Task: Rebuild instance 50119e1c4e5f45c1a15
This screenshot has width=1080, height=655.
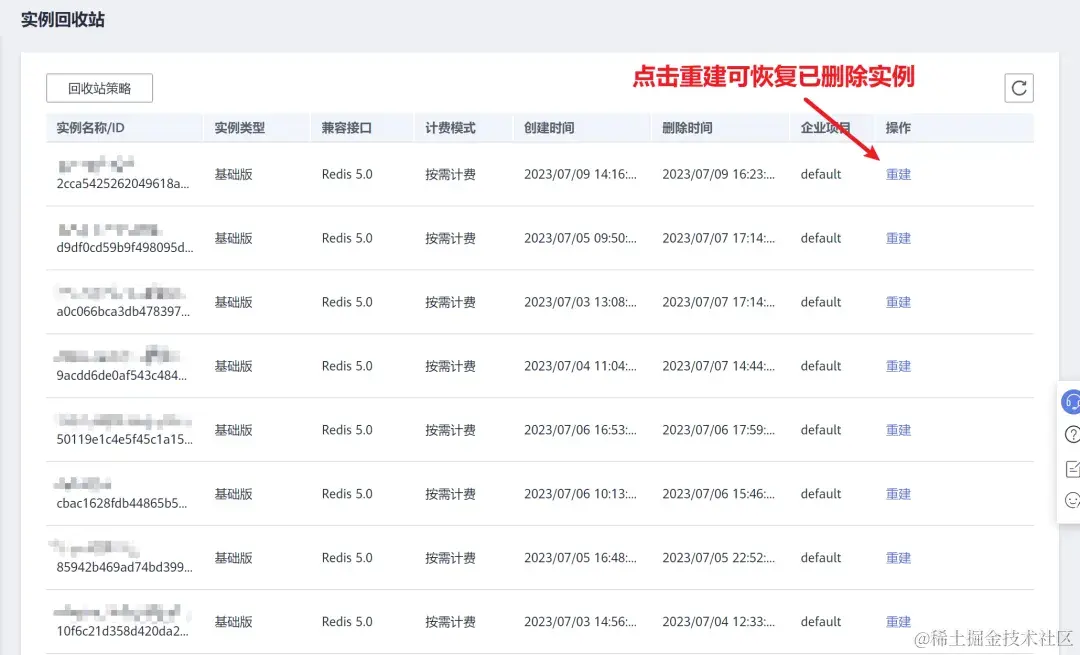Action: (x=897, y=429)
